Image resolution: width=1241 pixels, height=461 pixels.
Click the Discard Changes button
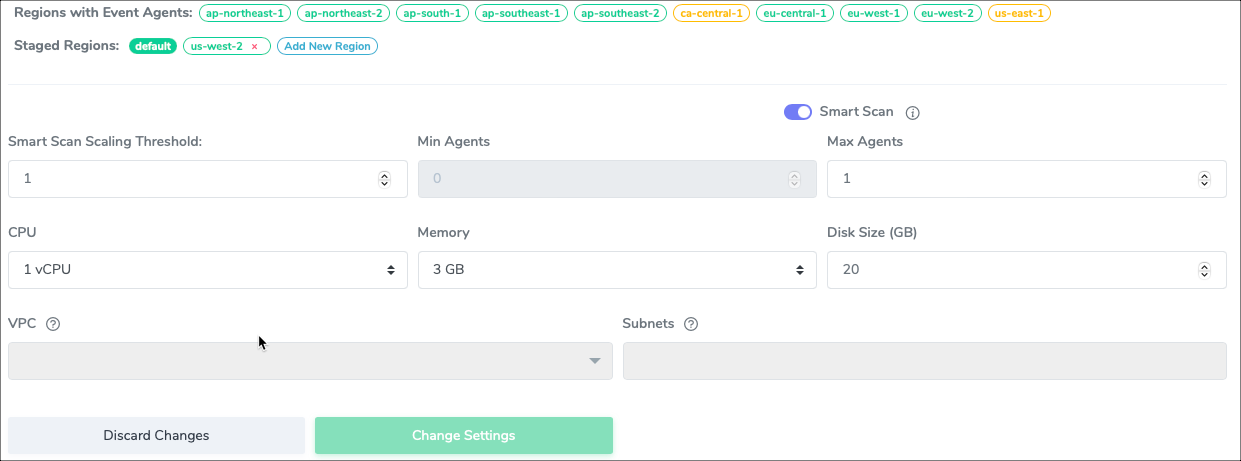click(x=156, y=436)
